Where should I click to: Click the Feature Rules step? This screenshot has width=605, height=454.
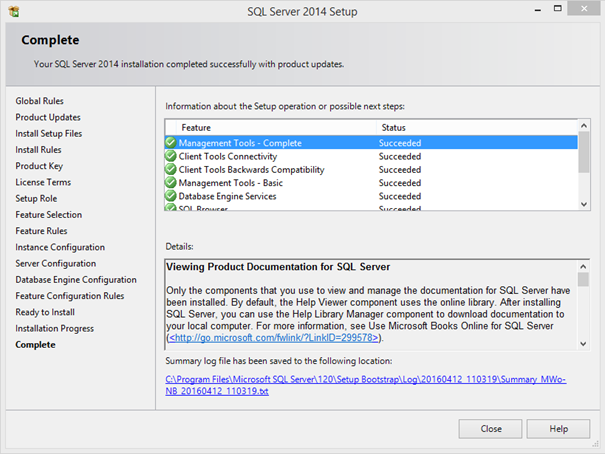coord(41,231)
